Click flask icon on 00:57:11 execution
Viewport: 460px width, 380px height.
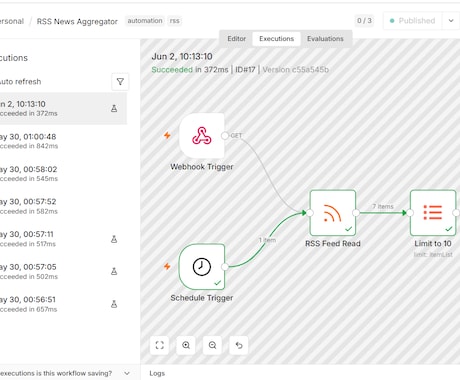(x=114, y=239)
